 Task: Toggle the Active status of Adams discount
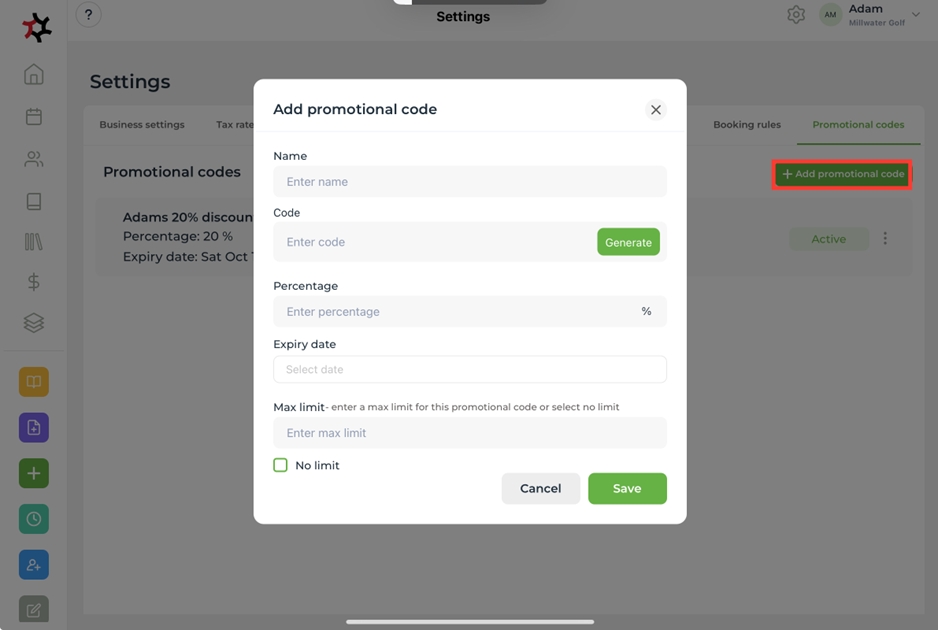click(828, 239)
